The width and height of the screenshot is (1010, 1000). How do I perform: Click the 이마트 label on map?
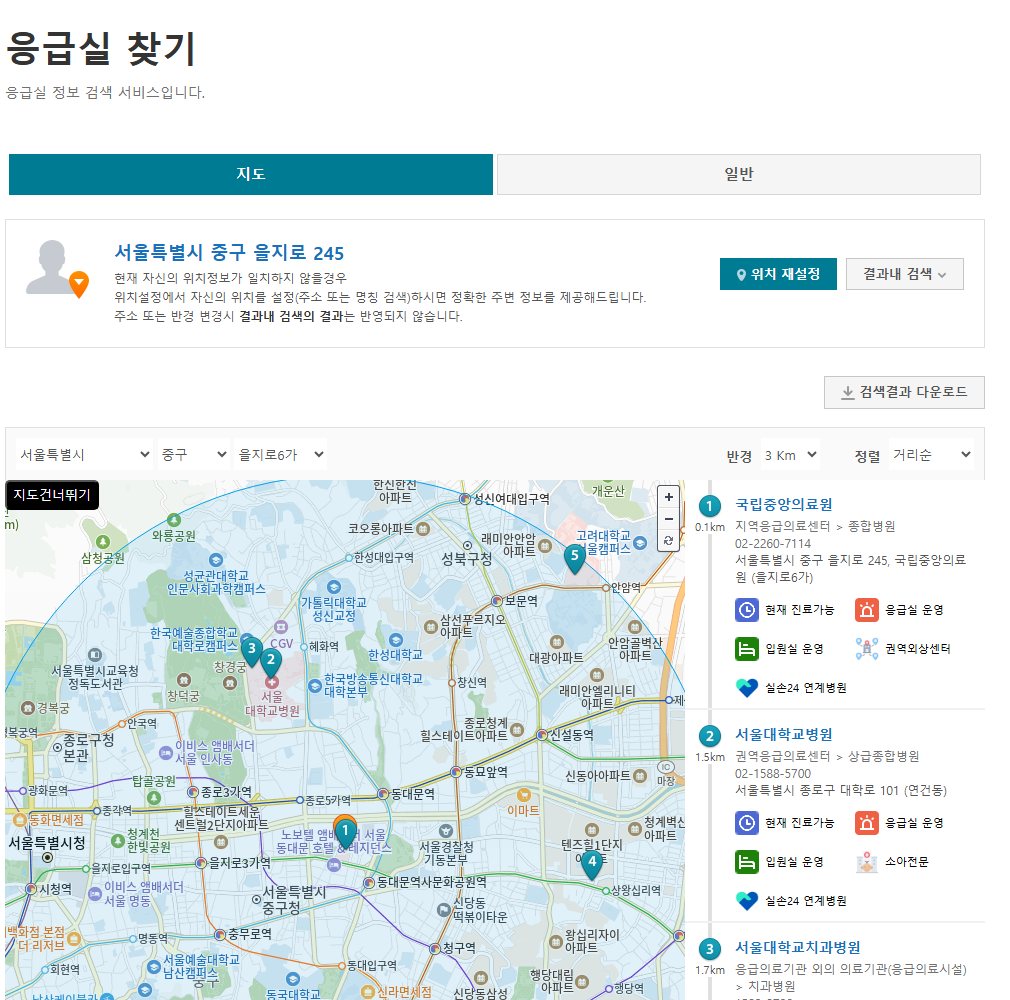(523, 810)
